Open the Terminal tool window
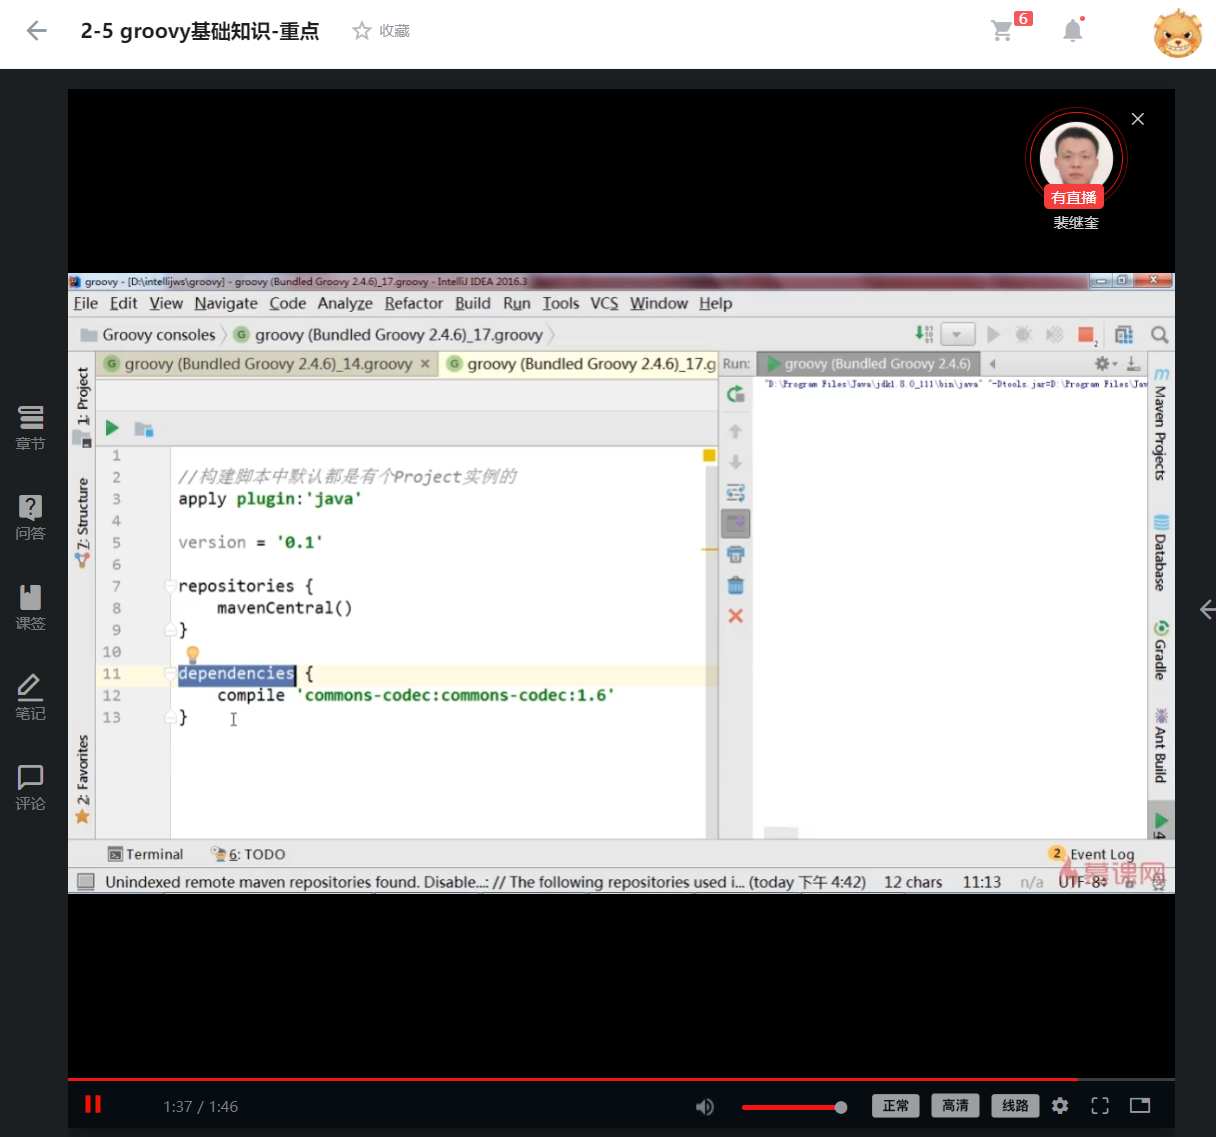This screenshot has height=1137, width=1216. (x=146, y=854)
